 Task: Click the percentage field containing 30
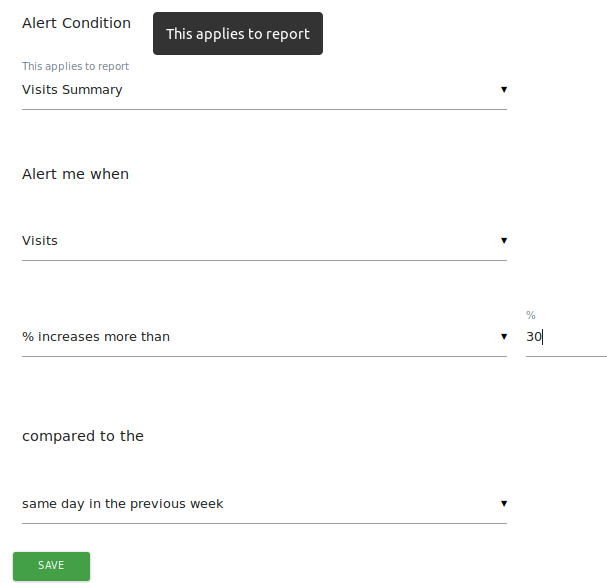pyautogui.click(x=565, y=338)
